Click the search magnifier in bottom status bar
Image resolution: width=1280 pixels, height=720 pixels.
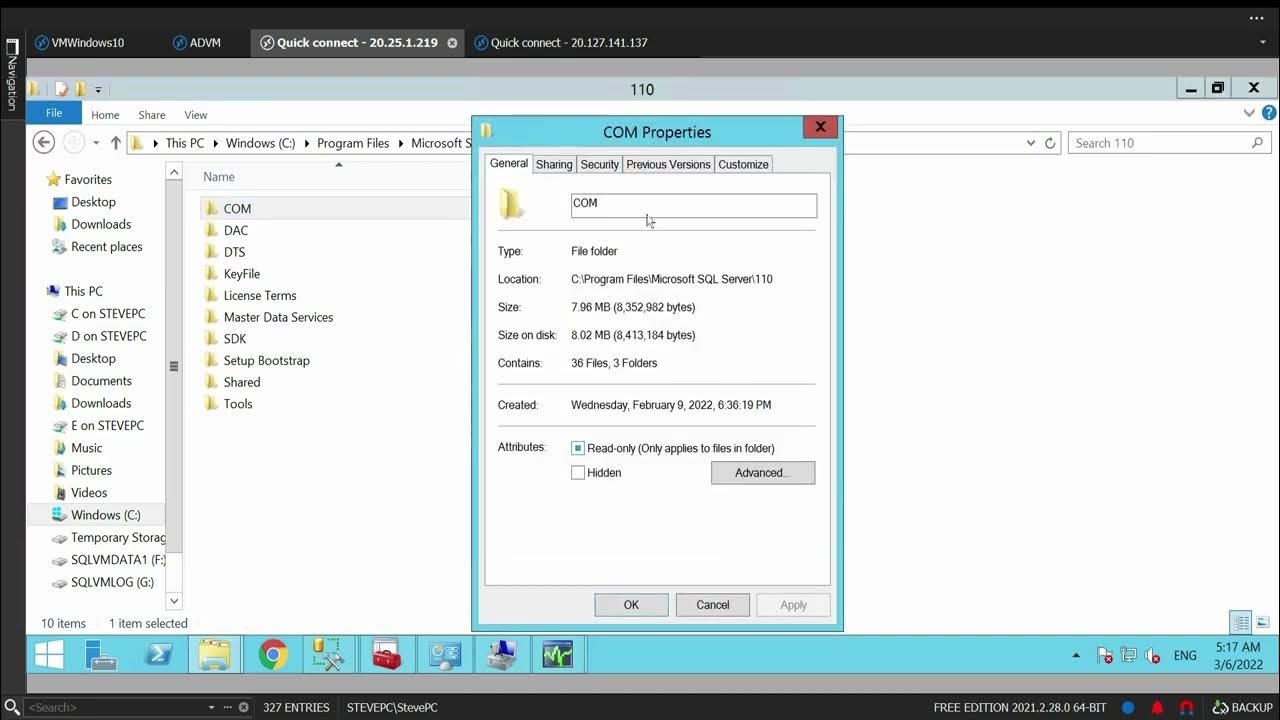tap(12, 707)
